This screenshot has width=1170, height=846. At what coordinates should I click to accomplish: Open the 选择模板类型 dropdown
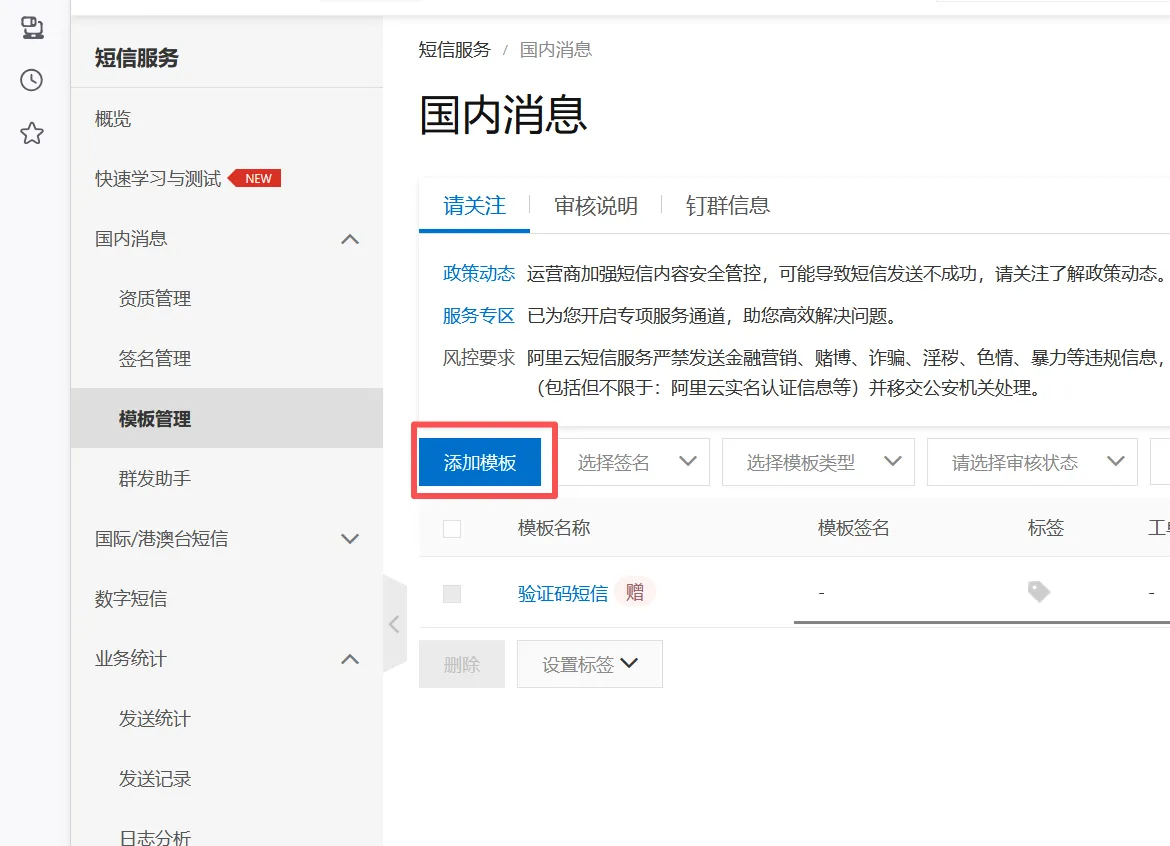click(x=818, y=463)
